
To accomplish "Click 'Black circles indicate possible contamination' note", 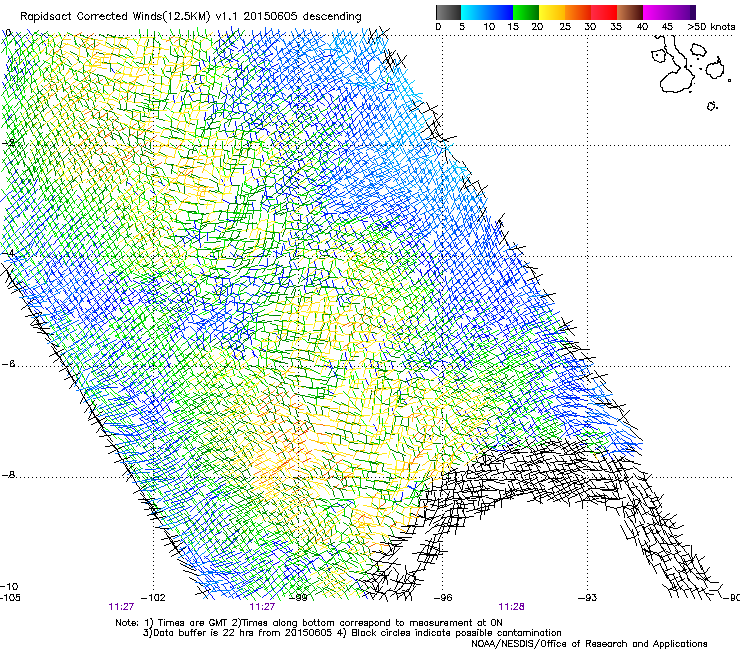I will [x=456, y=633].
